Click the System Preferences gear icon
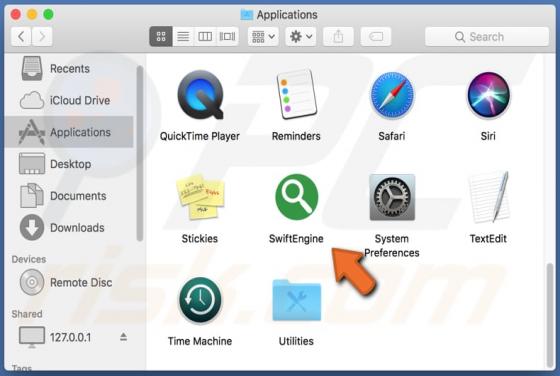 392,197
